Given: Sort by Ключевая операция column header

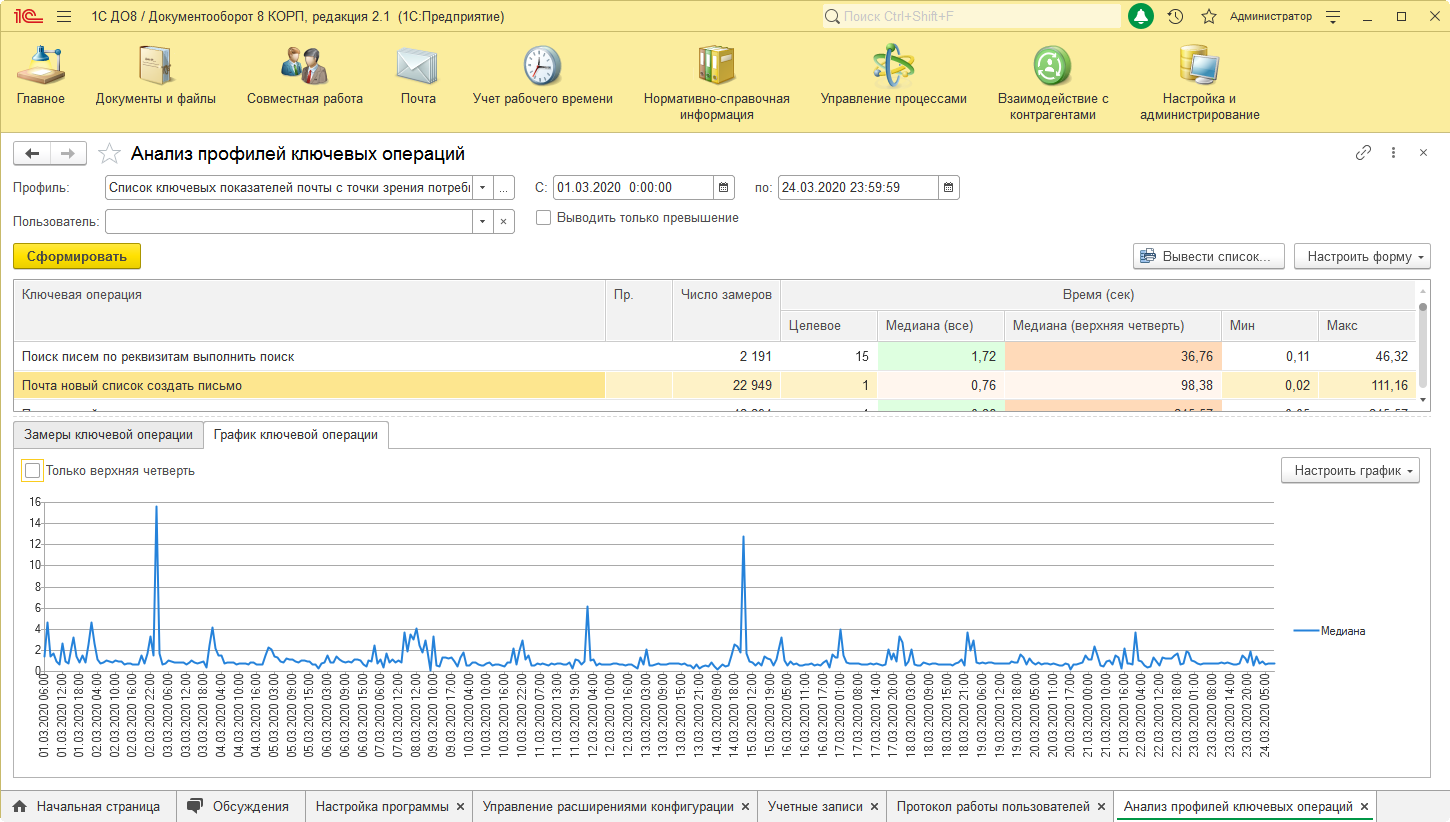Looking at the screenshot, I should pos(310,311).
